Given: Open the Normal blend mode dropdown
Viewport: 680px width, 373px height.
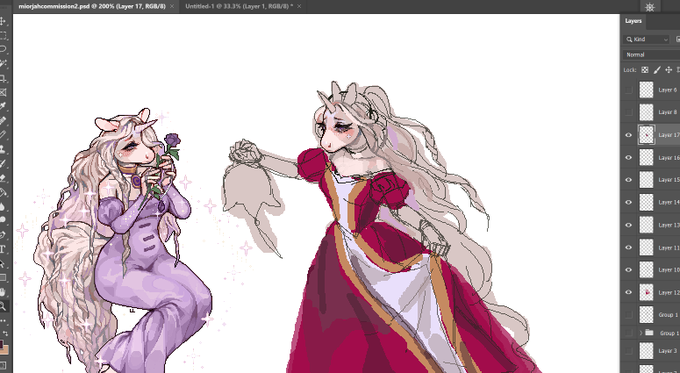Looking at the screenshot, I should (652, 55).
